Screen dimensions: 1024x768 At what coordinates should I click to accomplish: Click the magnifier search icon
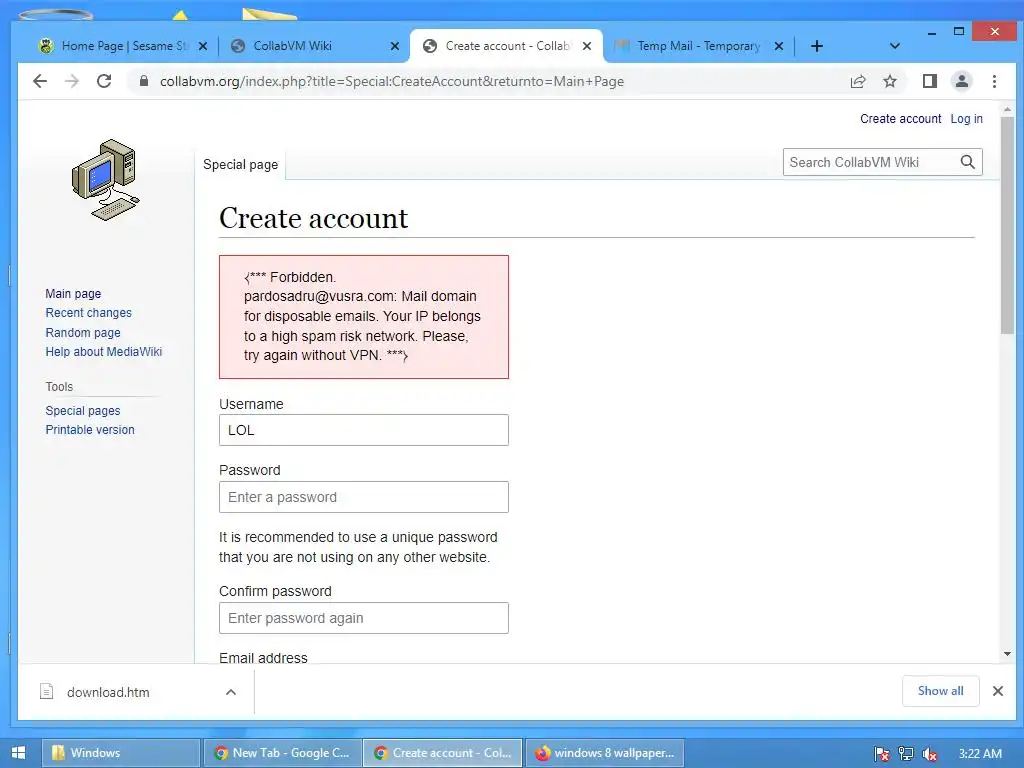coord(967,162)
